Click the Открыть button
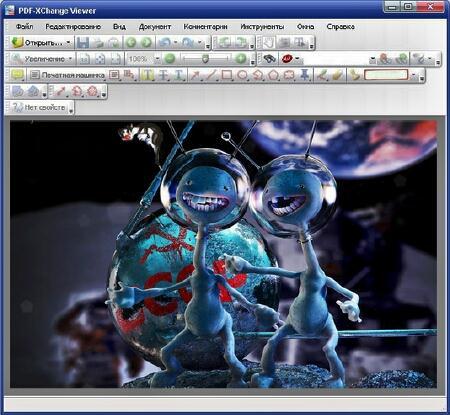 [x=37, y=43]
